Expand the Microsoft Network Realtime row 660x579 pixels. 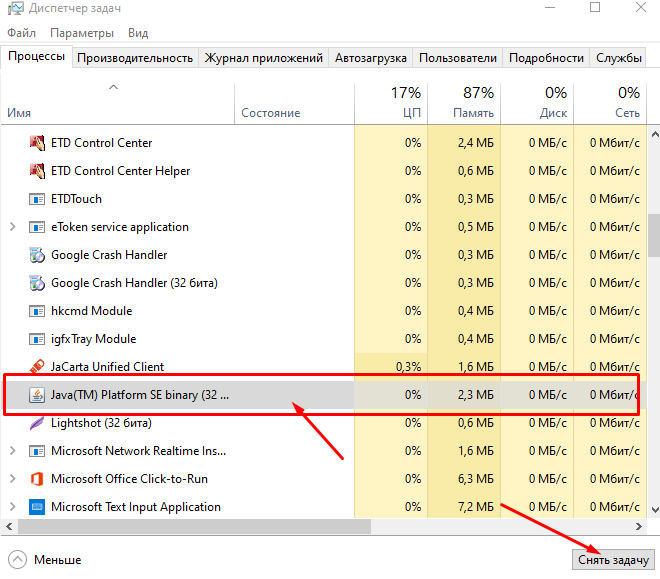[13, 451]
